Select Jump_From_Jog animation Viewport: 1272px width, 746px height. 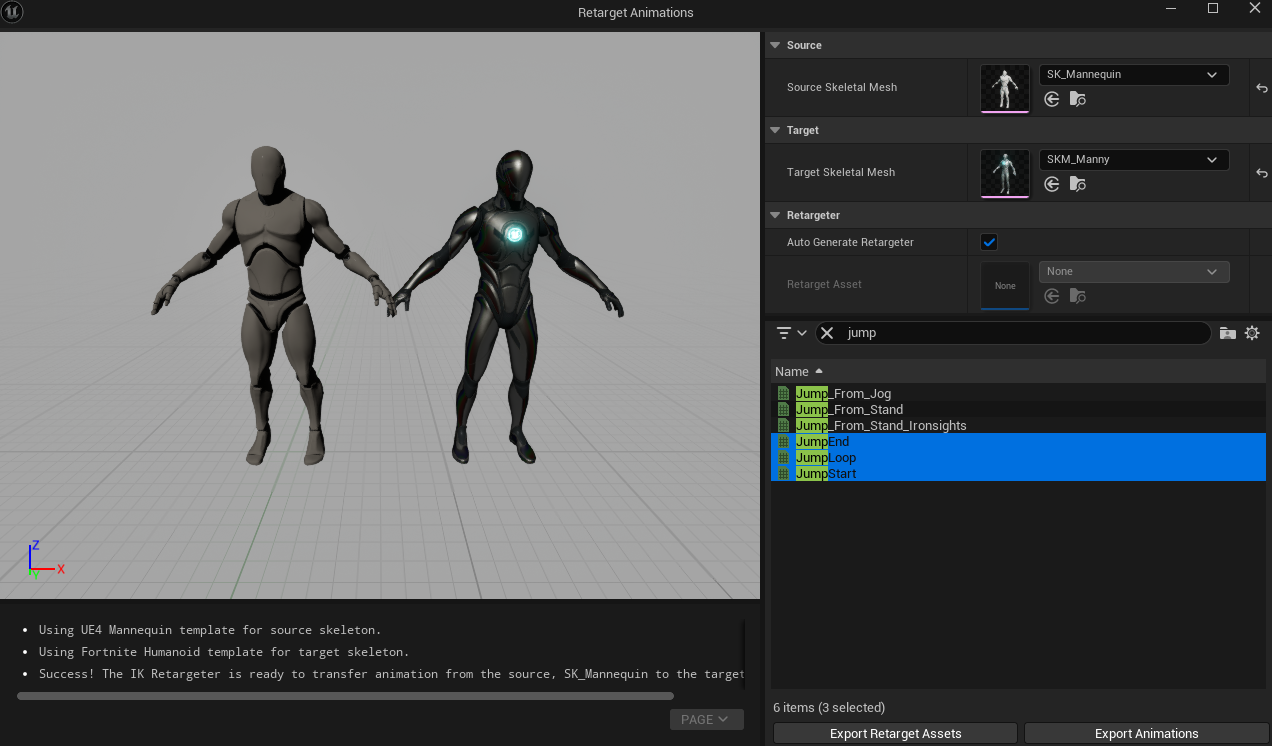tap(1018, 394)
